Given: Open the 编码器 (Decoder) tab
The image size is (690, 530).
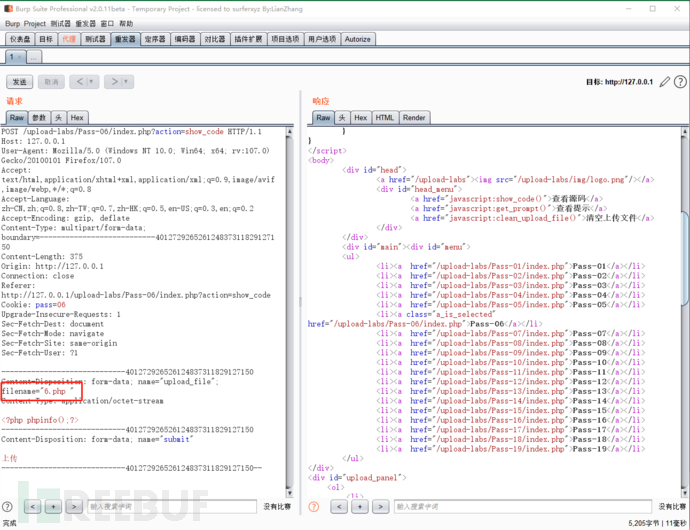Looking at the screenshot, I should point(185,39).
